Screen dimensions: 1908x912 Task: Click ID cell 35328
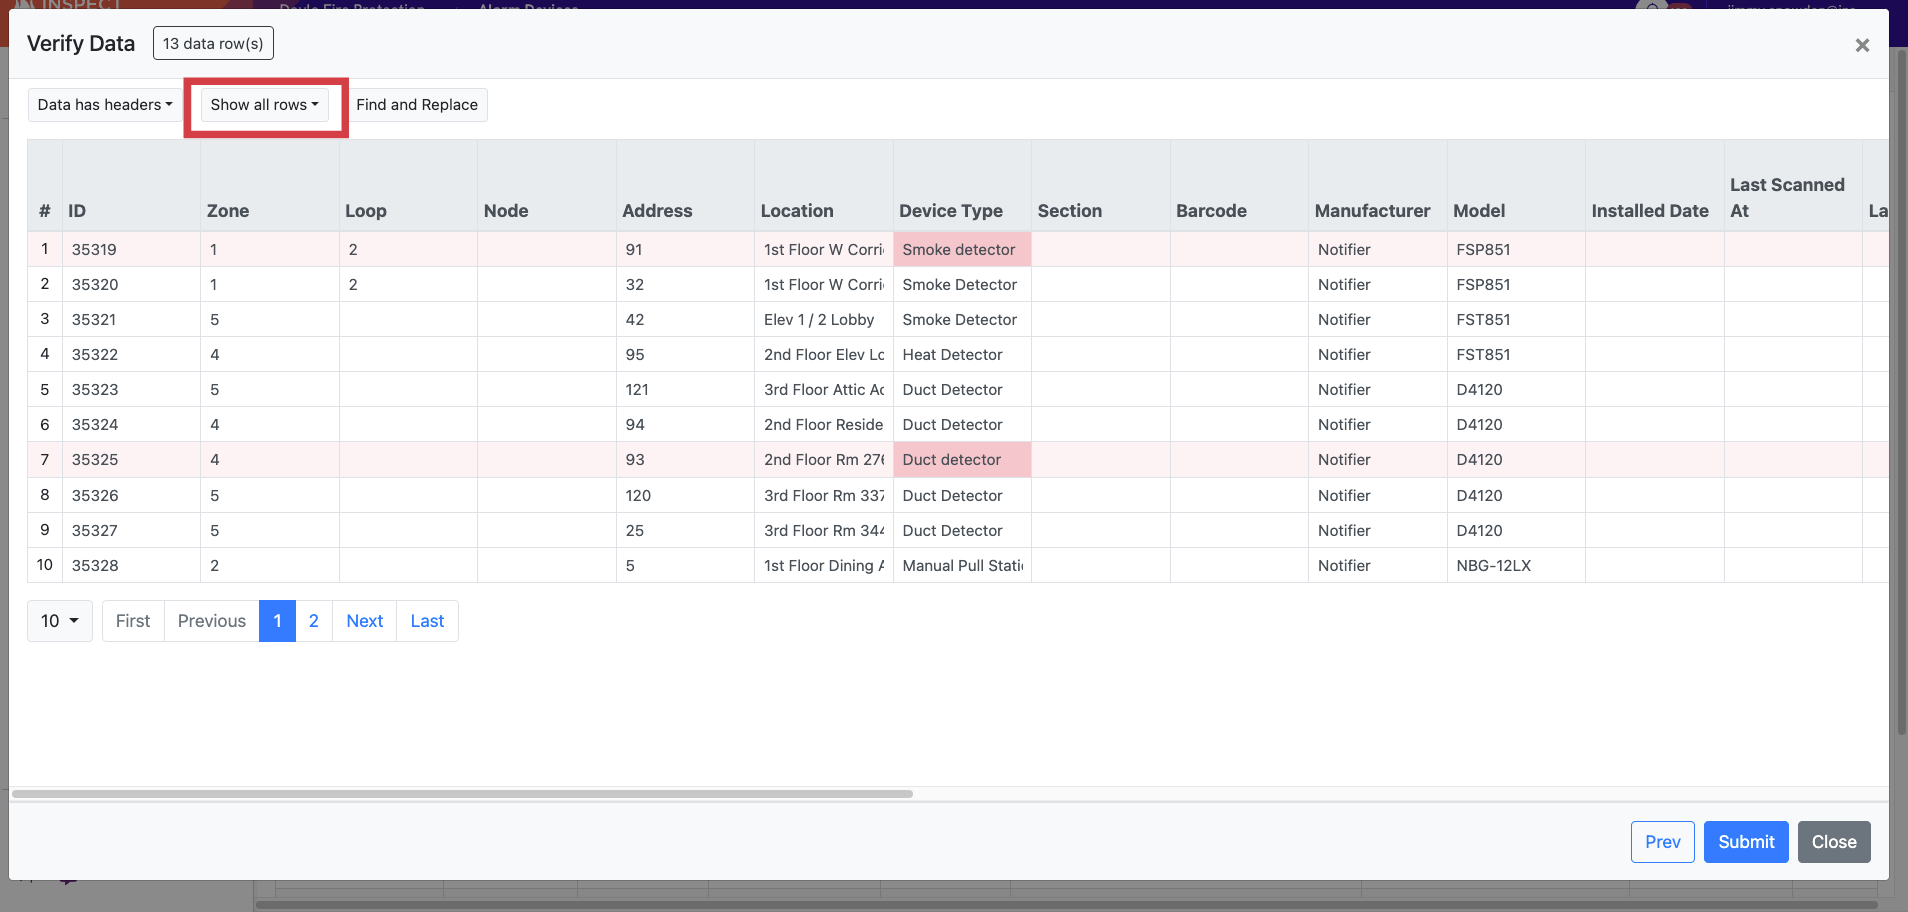(131, 566)
